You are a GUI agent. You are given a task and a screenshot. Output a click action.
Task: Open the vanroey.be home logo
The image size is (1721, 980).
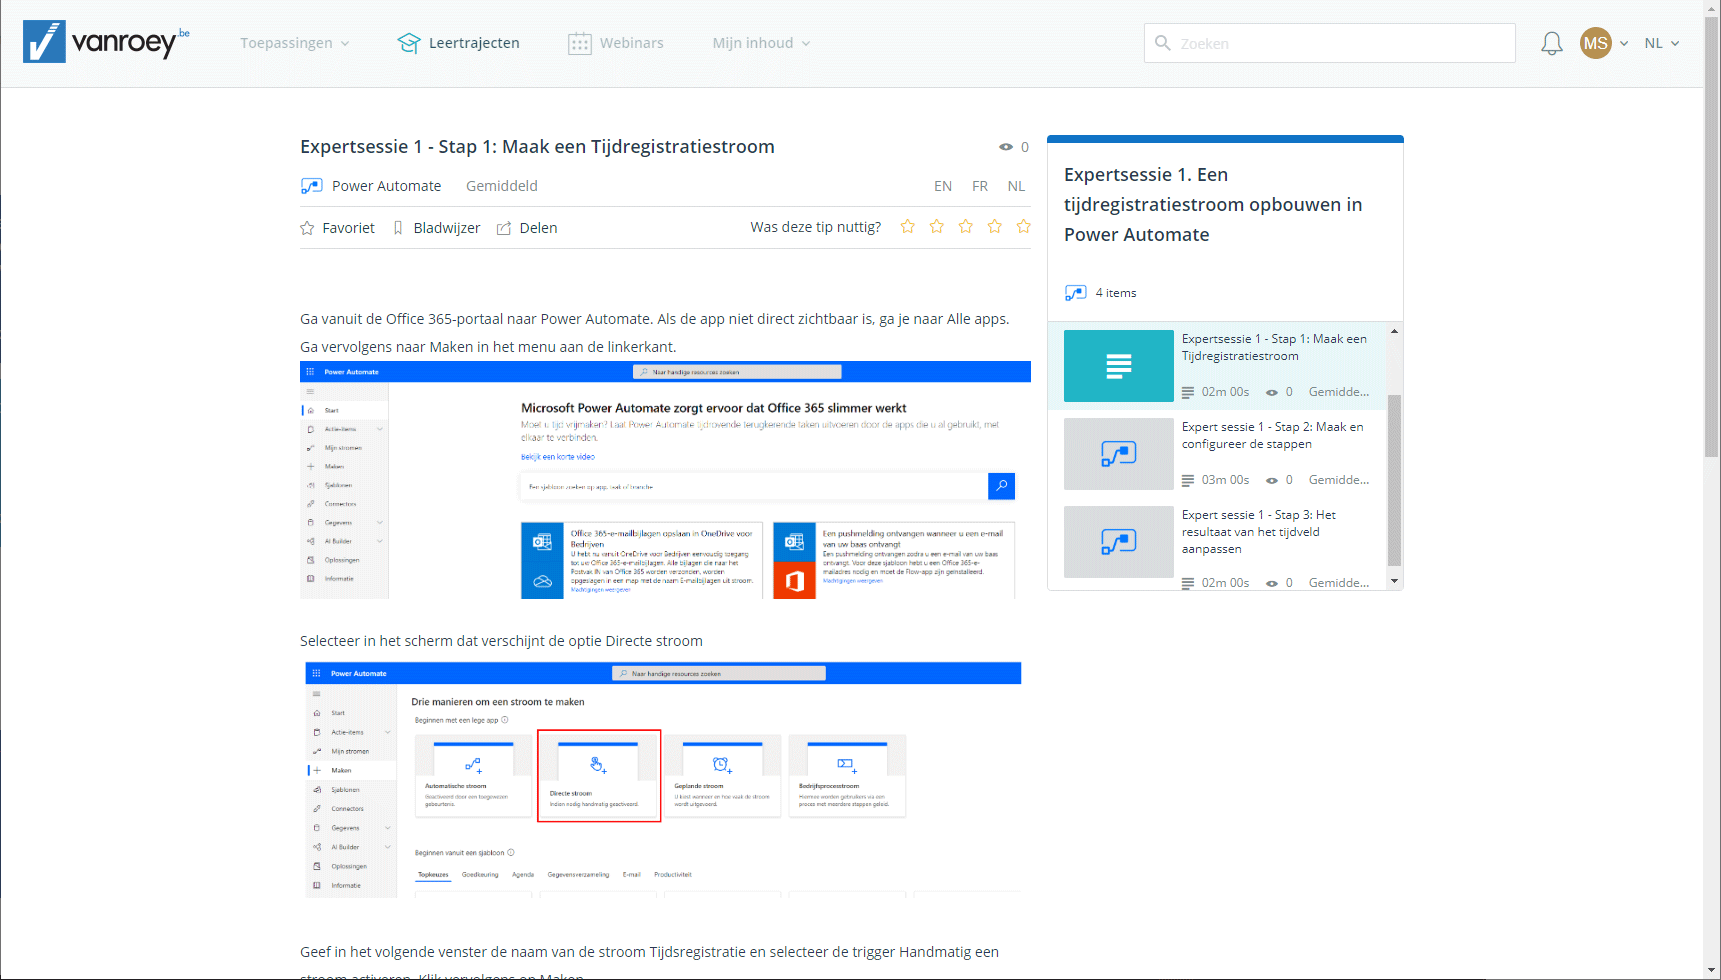(x=106, y=42)
